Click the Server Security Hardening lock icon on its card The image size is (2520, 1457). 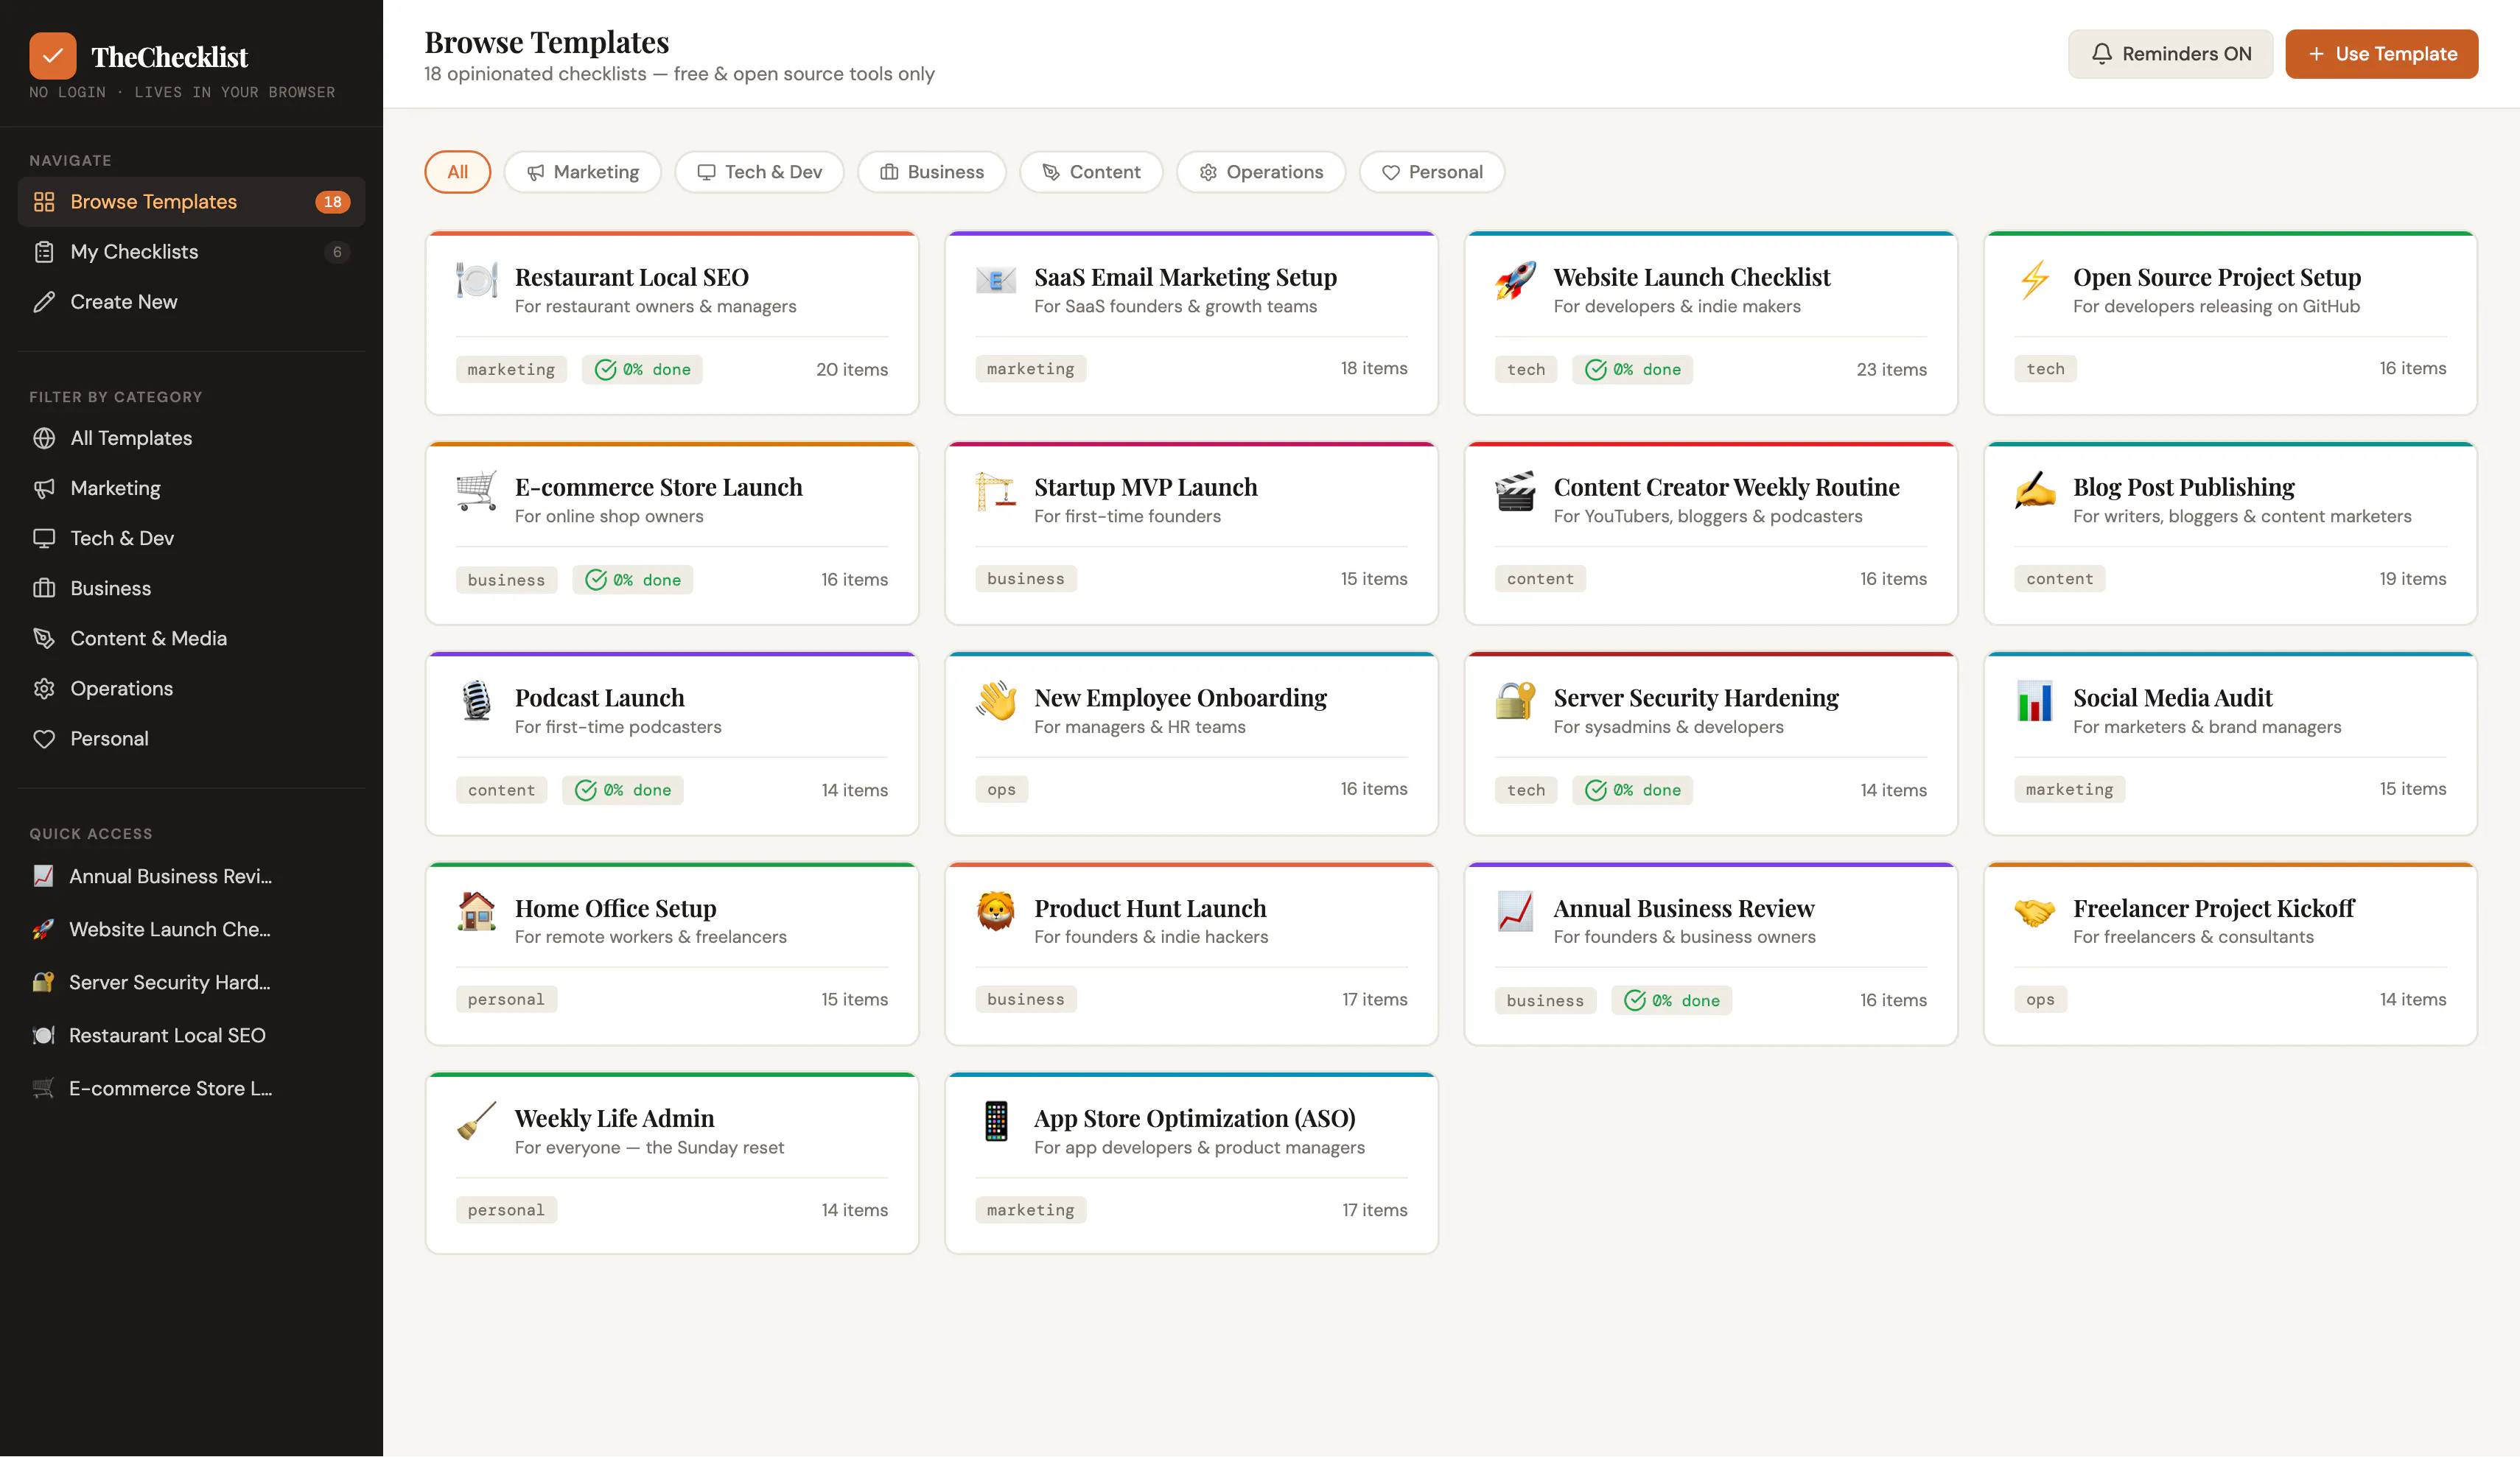pos(1515,700)
